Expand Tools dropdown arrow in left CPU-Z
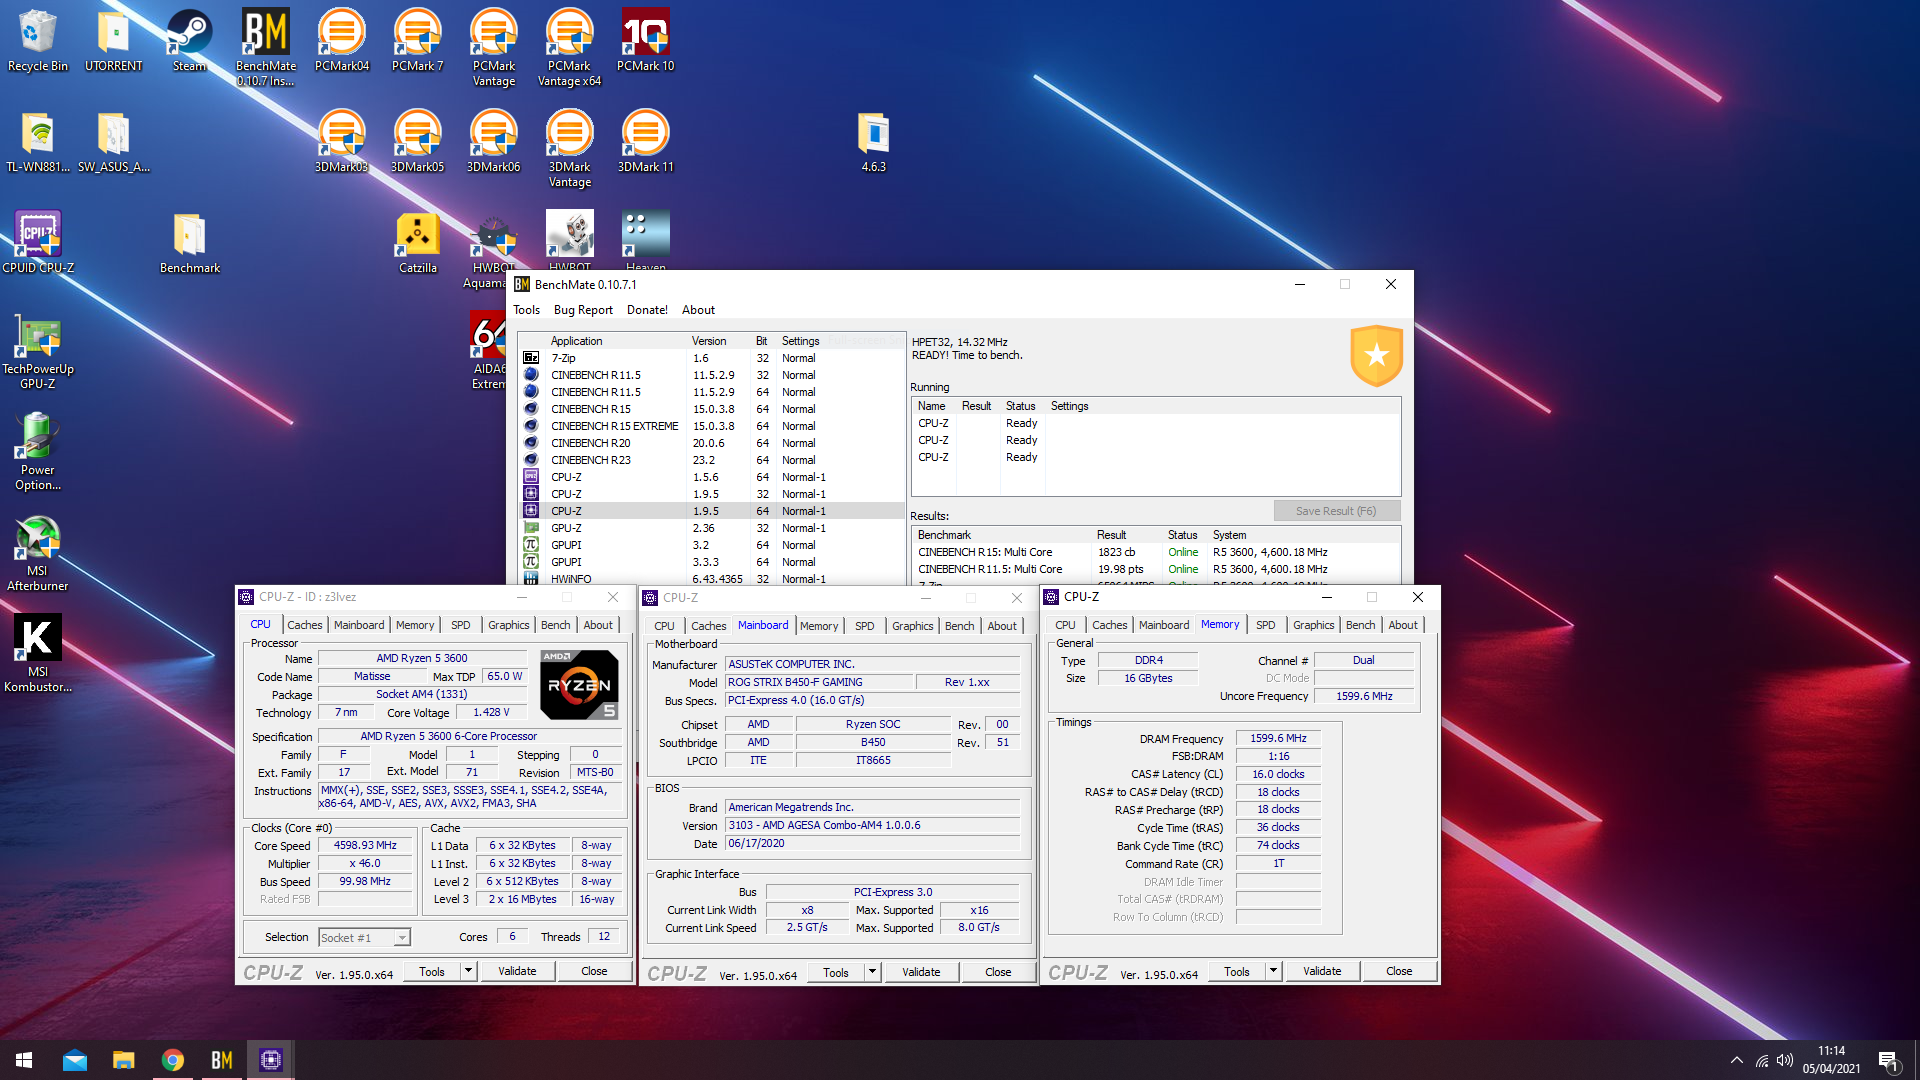Screen dimensions: 1920x1080 click(467, 971)
